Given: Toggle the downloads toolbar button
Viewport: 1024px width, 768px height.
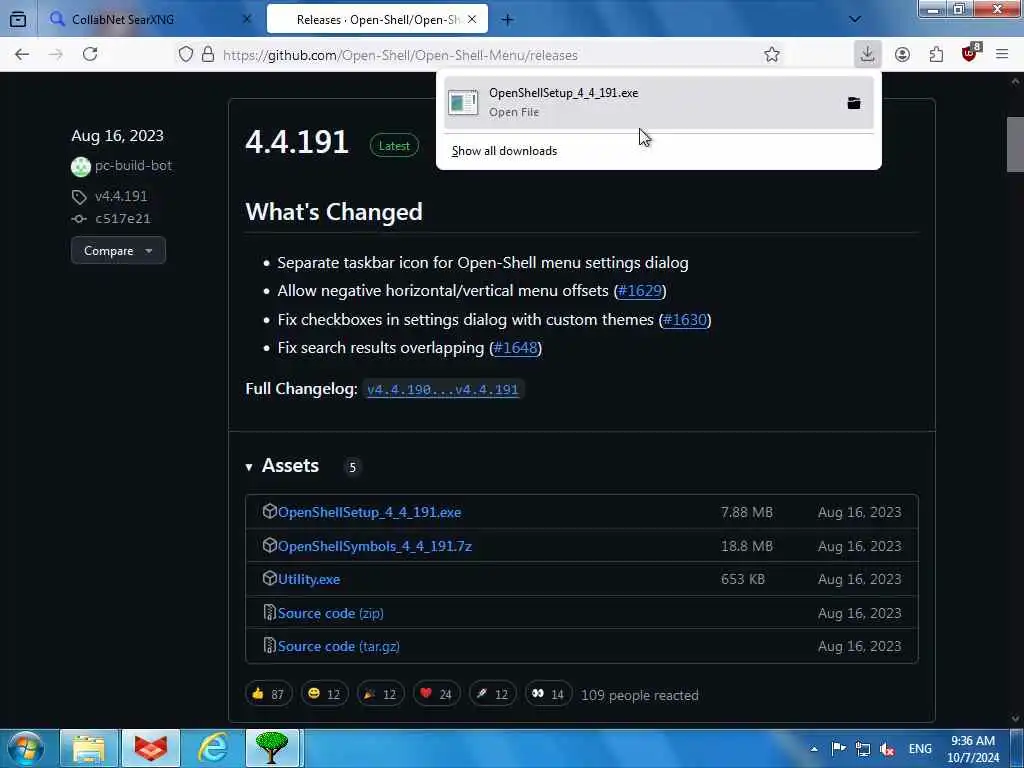Looking at the screenshot, I should [867, 54].
